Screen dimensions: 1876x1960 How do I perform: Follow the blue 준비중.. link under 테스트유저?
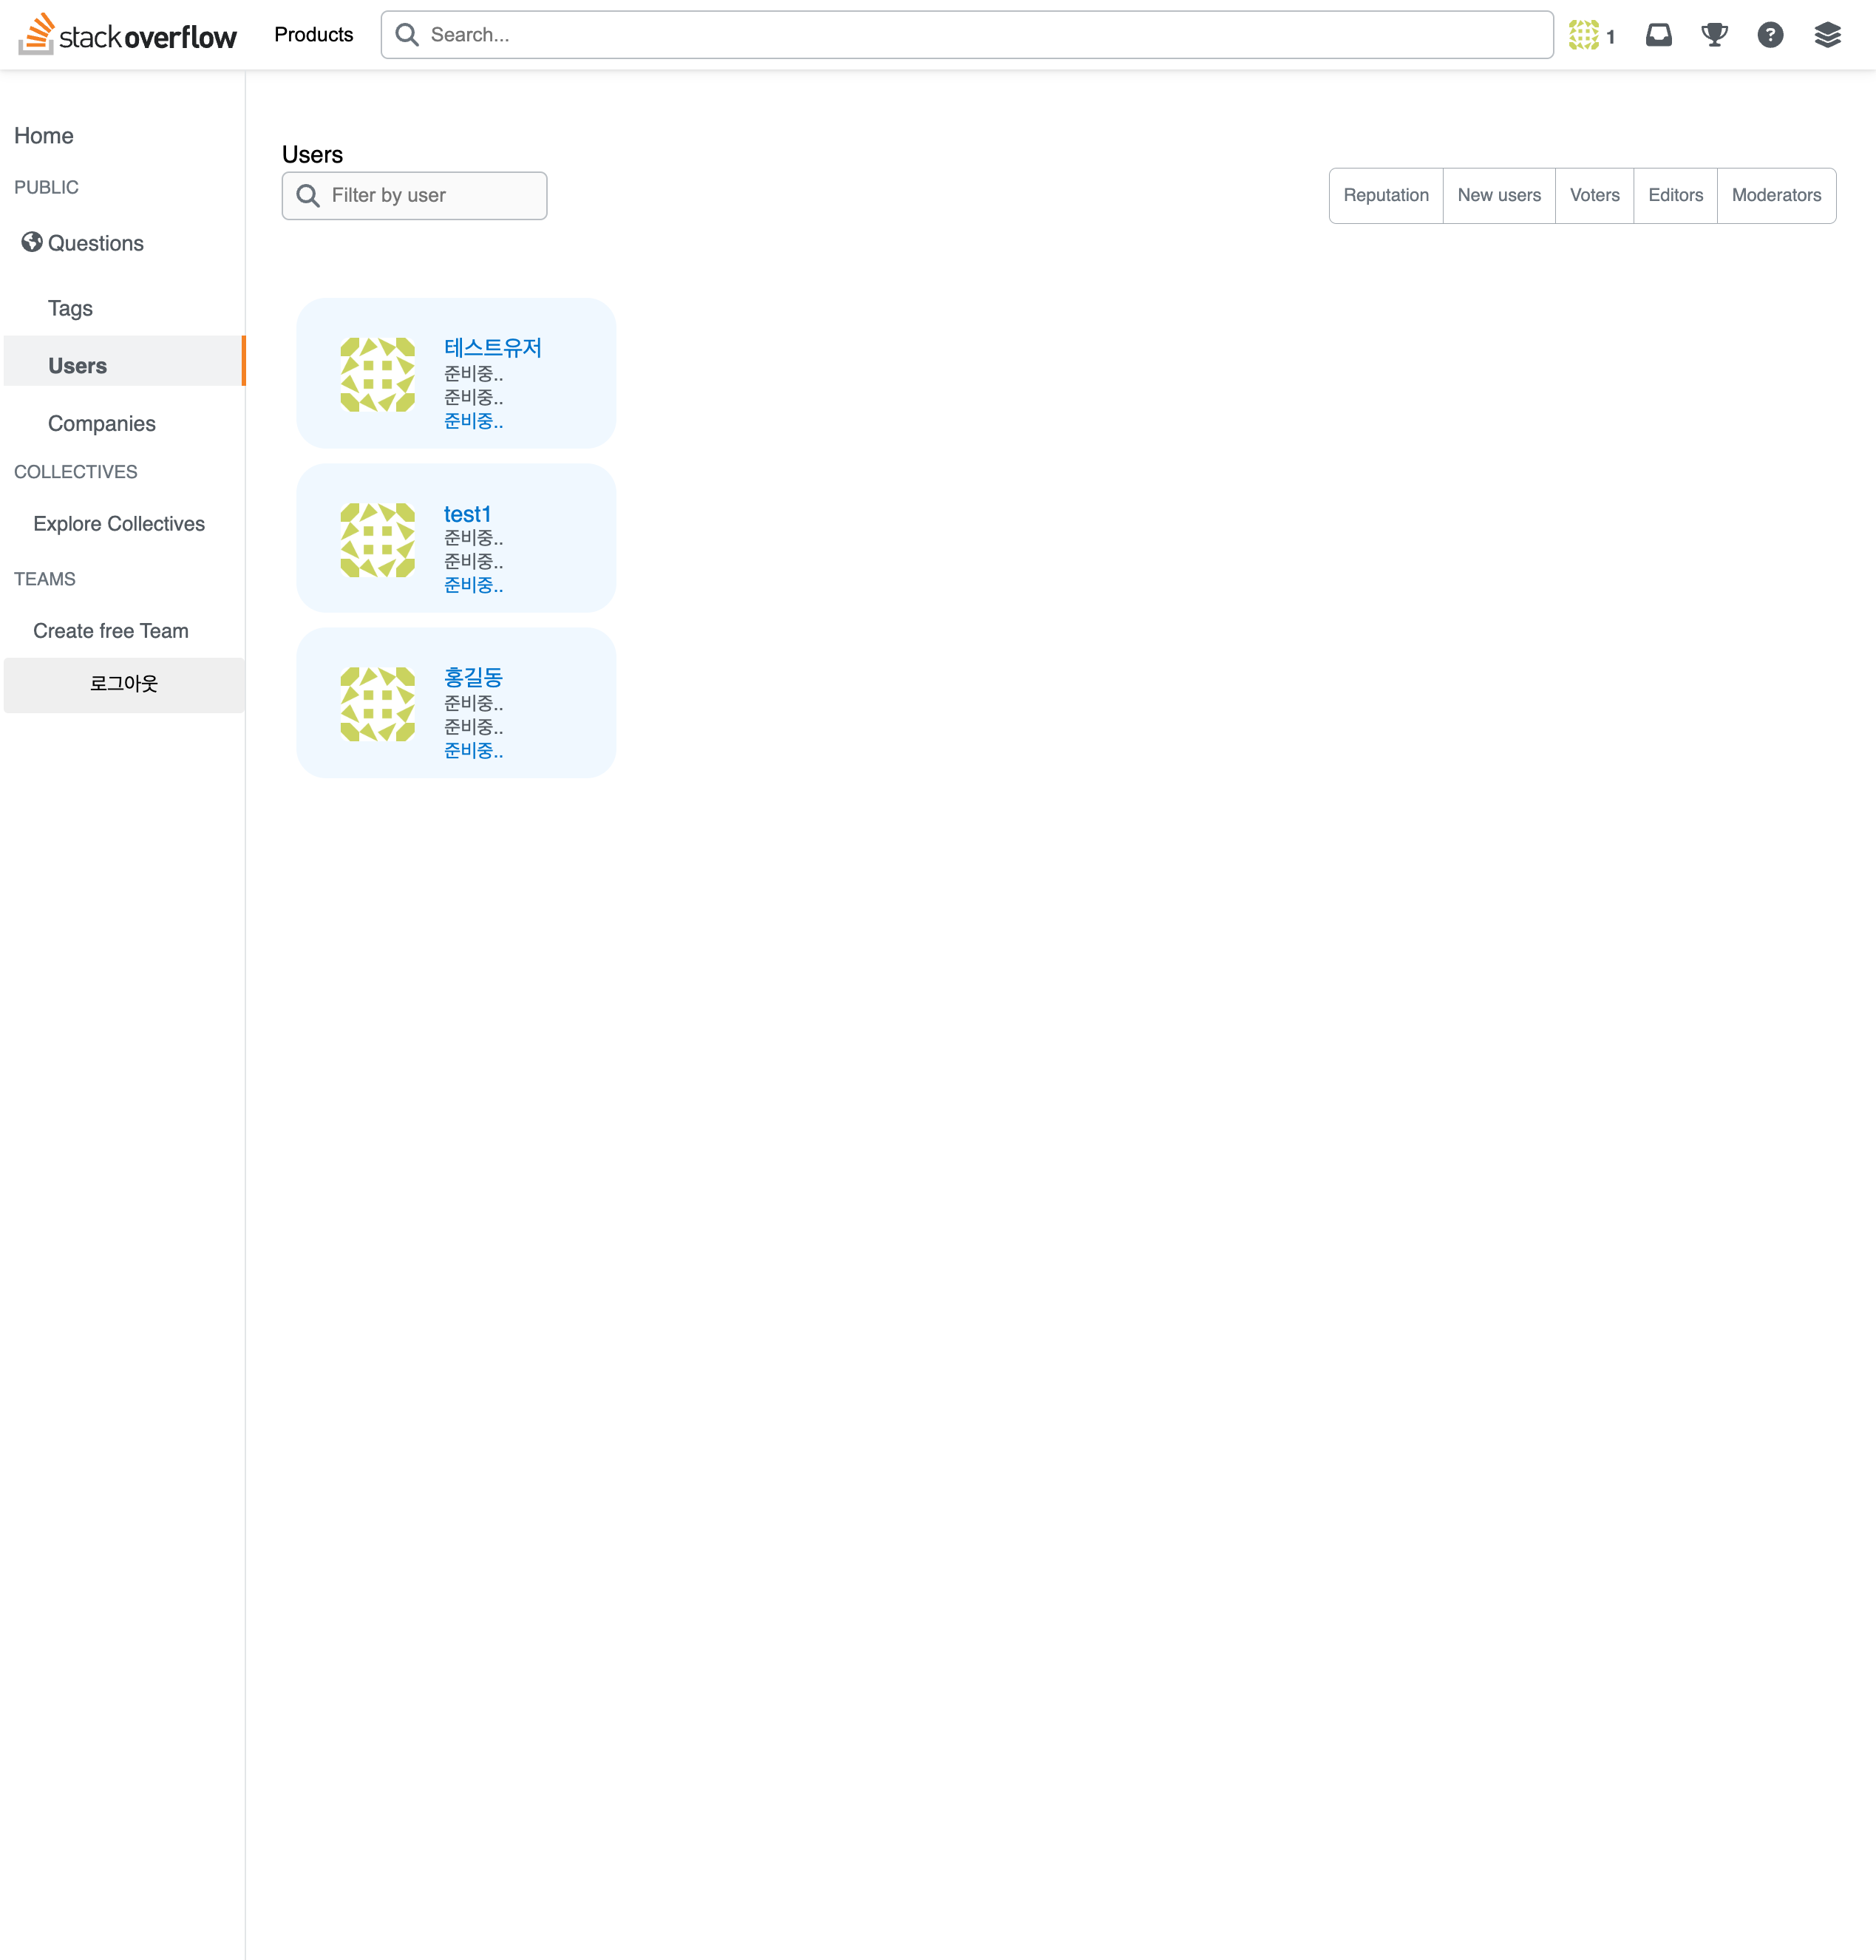click(x=473, y=421)
